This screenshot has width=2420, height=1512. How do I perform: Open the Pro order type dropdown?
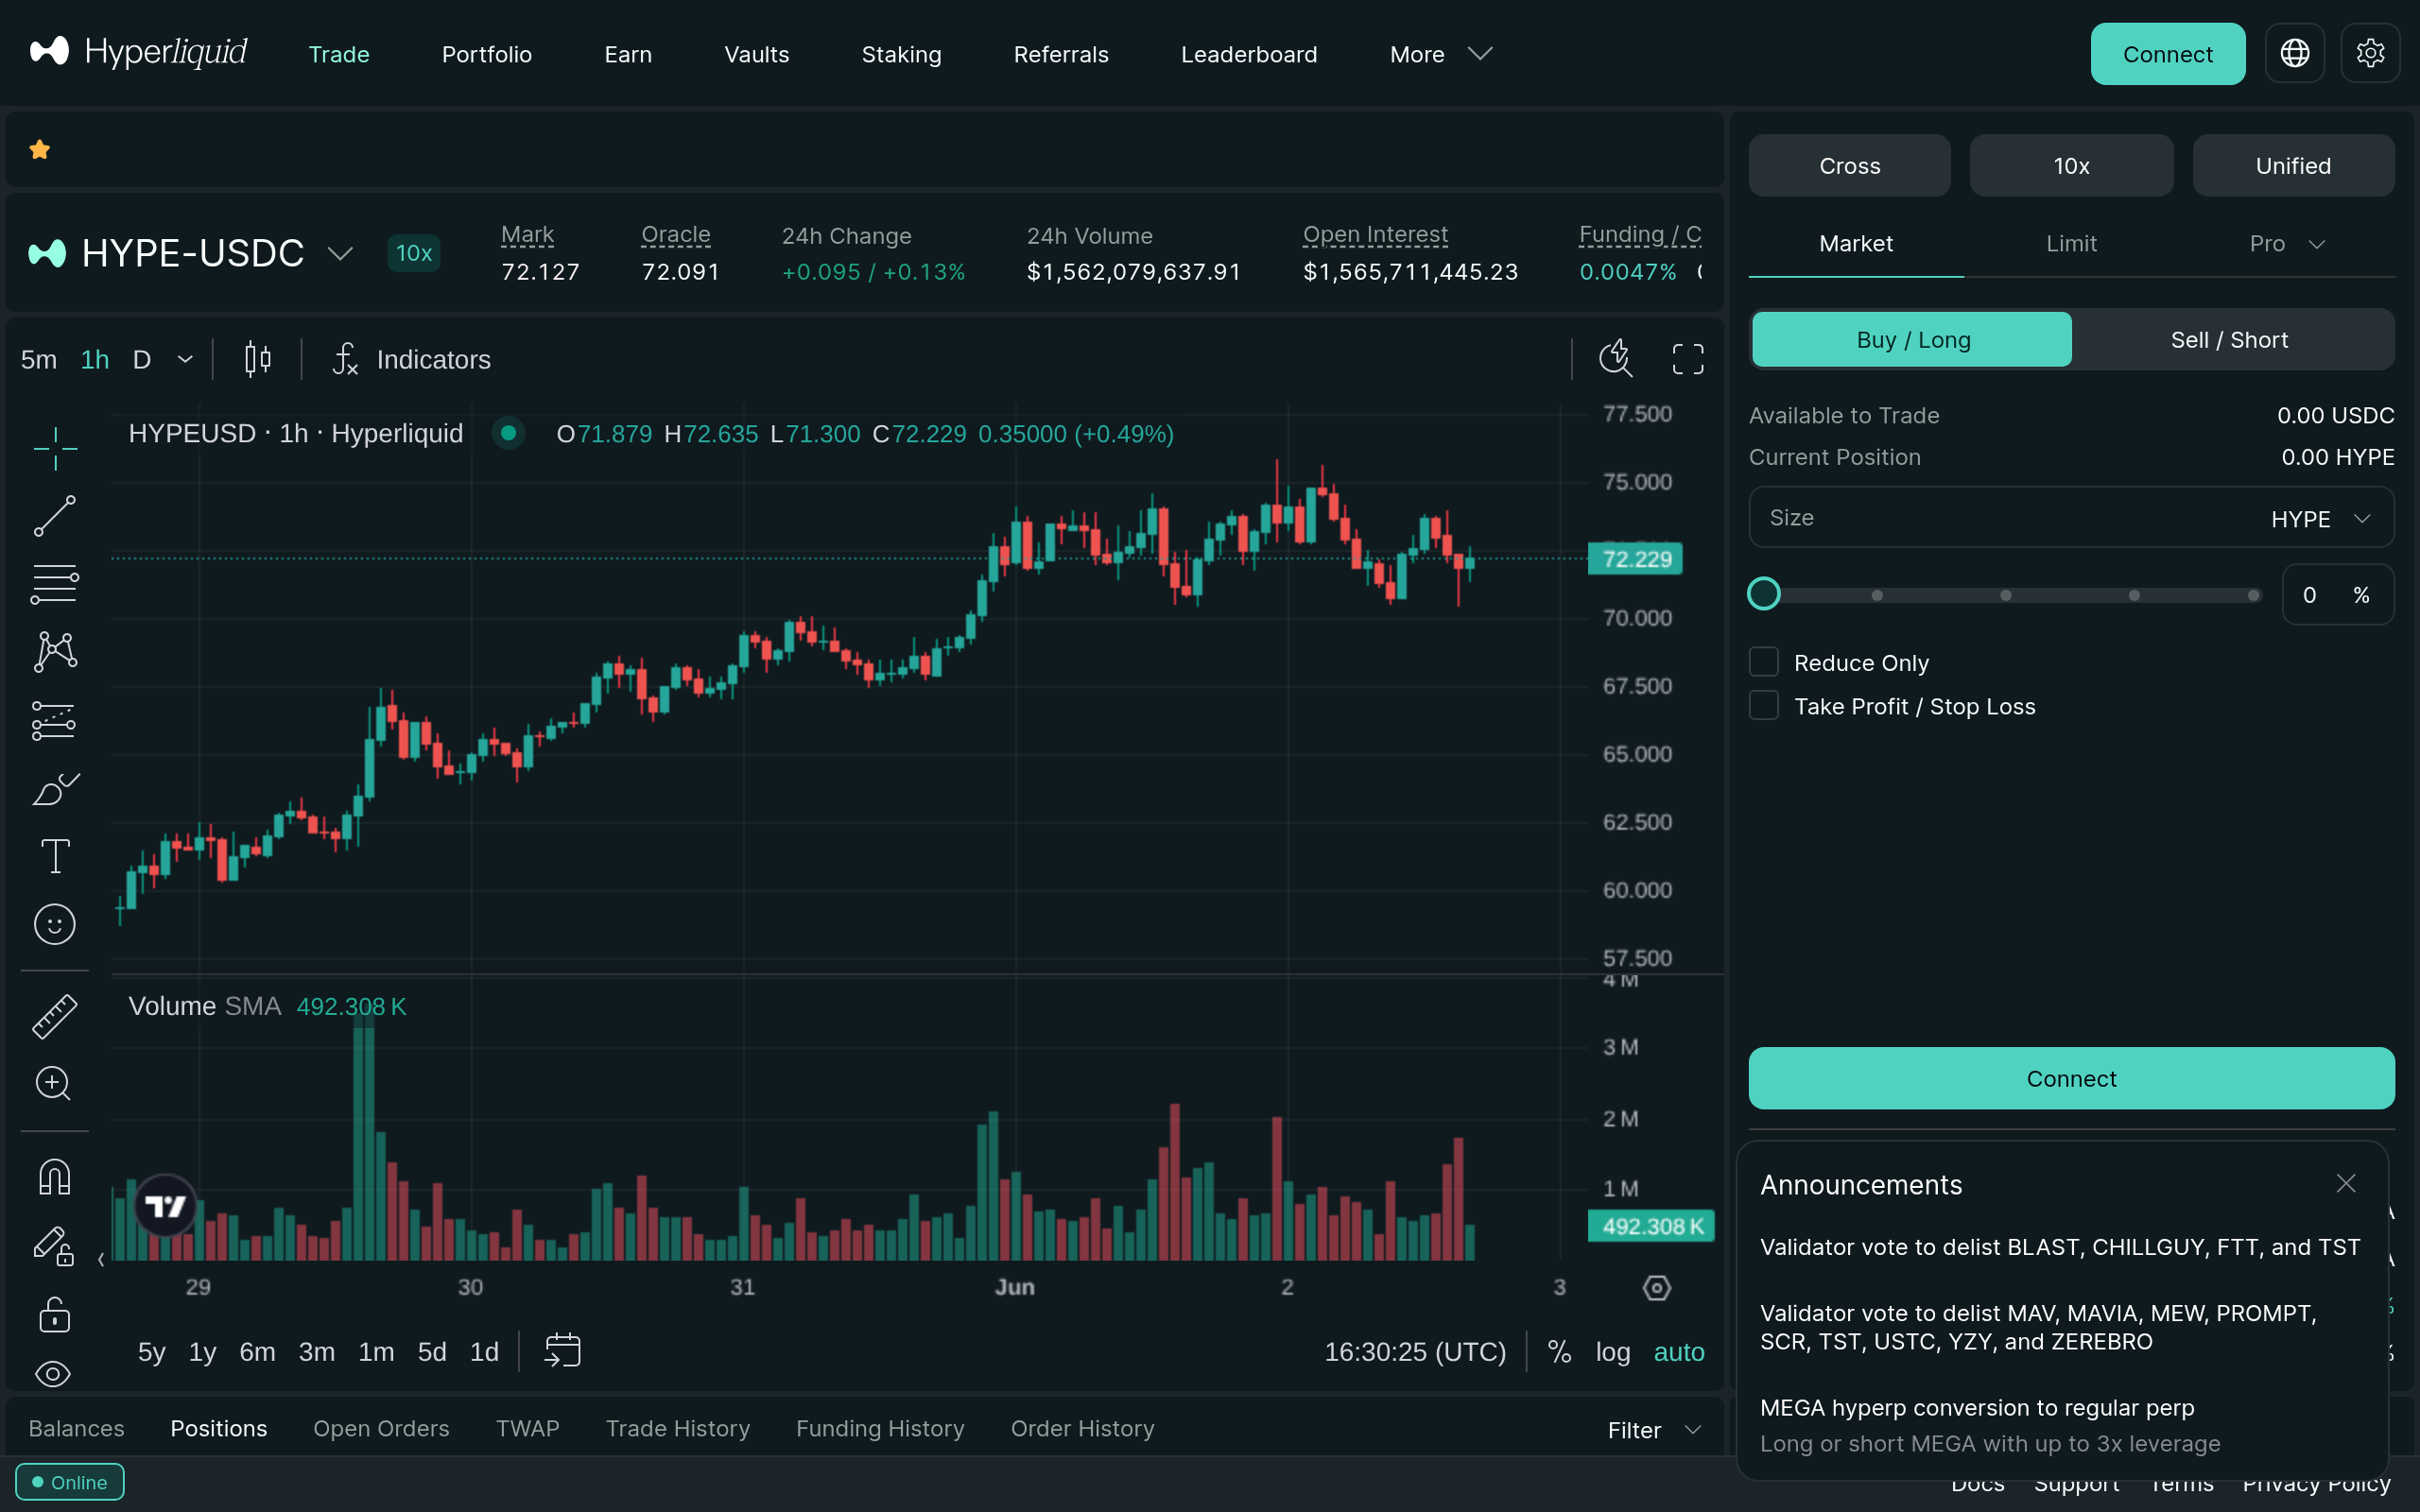2286,244
